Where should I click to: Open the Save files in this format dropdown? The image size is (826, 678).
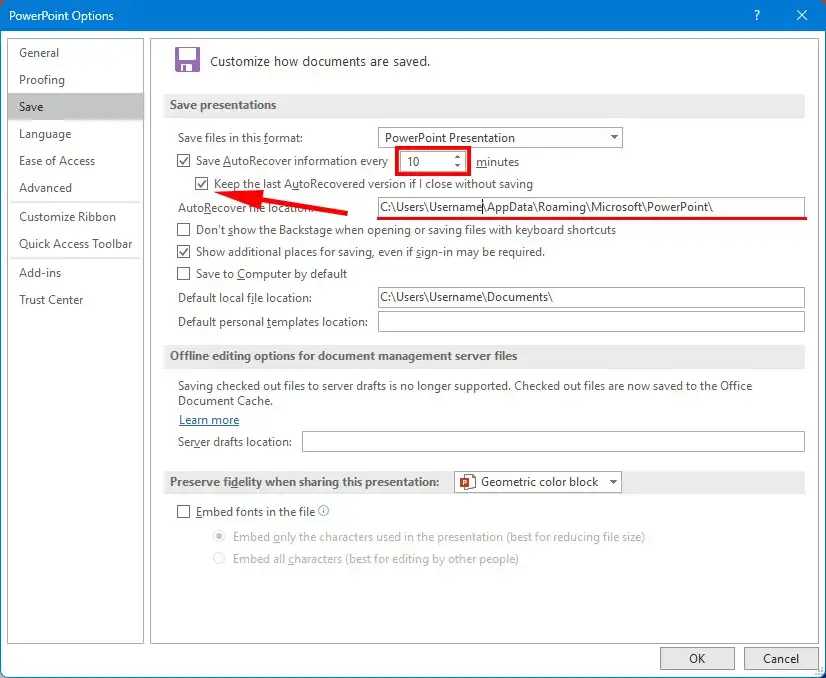click(500, 137)
